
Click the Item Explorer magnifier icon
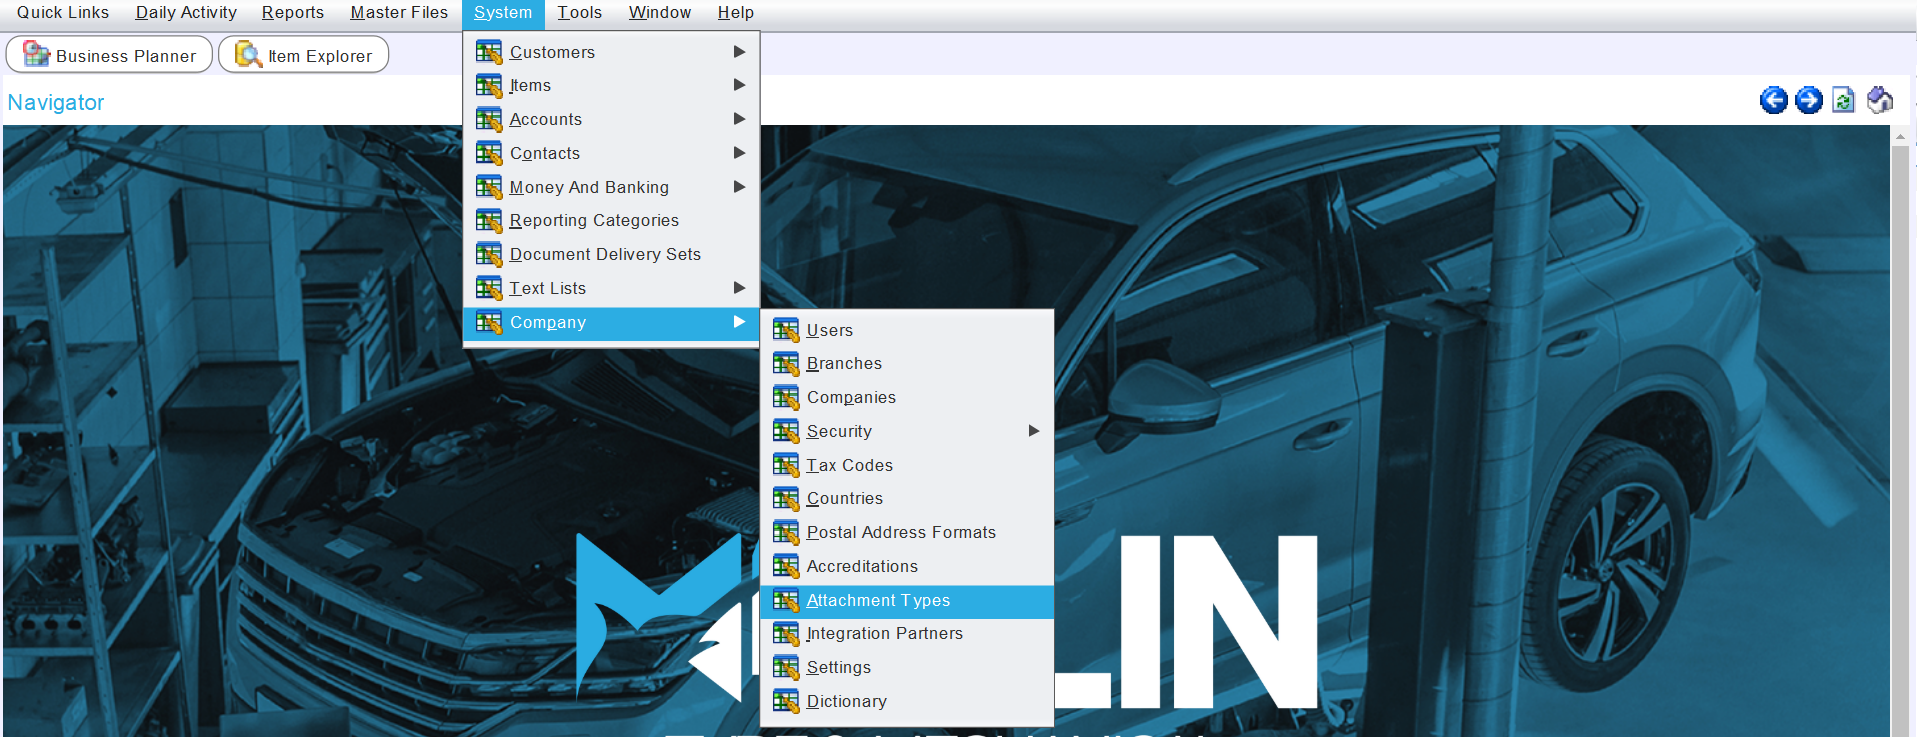point(248,54)
